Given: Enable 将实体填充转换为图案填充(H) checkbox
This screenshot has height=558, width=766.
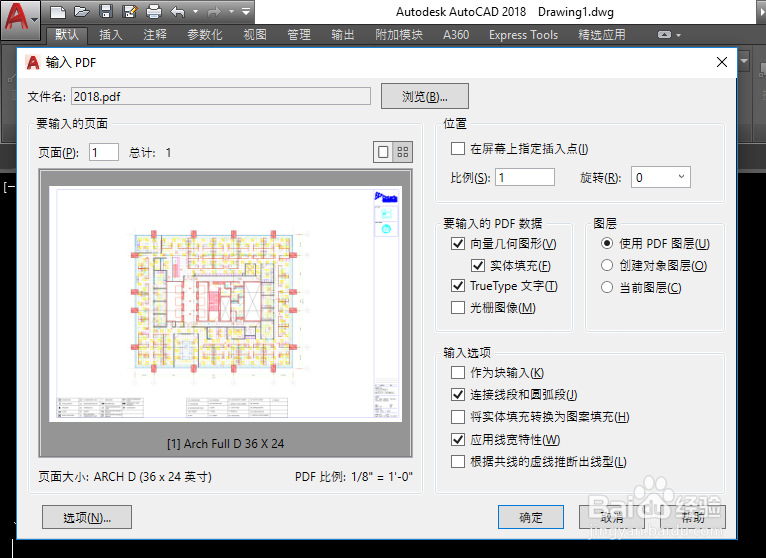Looking at the screenshot, I should click(x=458, y=416).
